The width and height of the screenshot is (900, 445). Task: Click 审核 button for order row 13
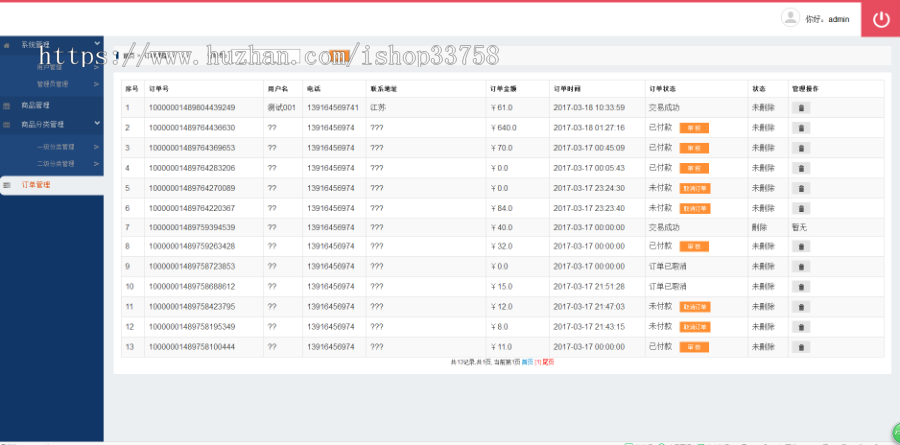tap(694, 347)
